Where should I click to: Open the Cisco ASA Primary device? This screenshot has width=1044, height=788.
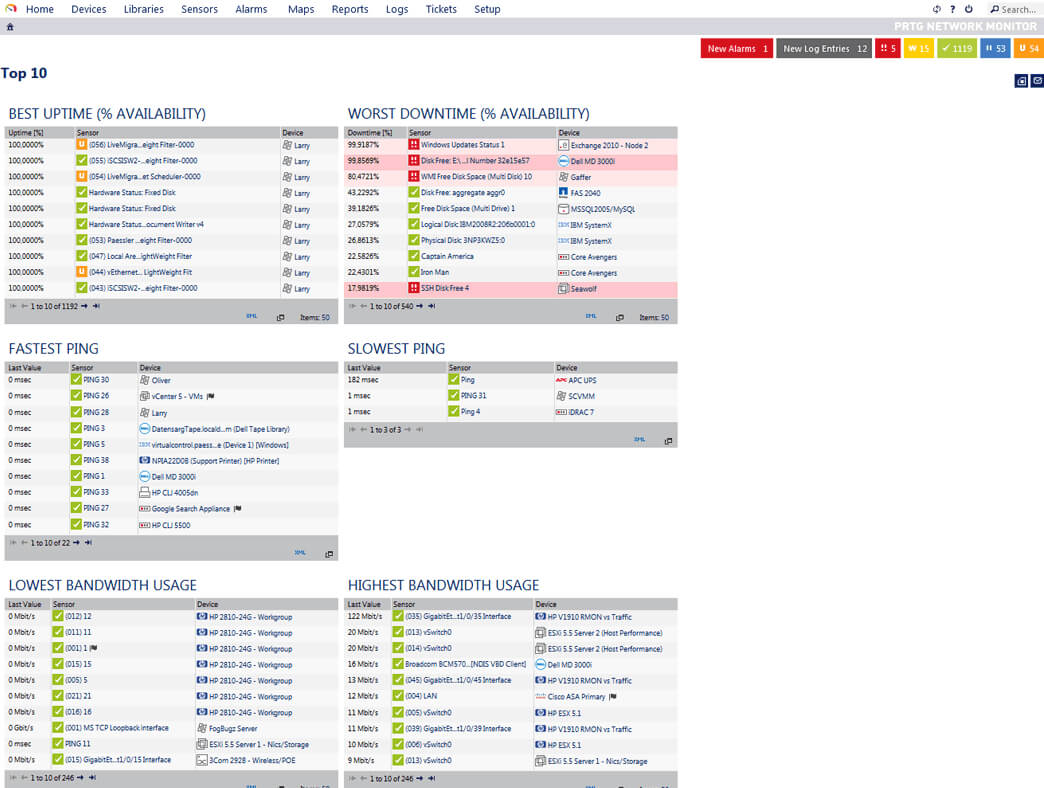coord(577,697)
